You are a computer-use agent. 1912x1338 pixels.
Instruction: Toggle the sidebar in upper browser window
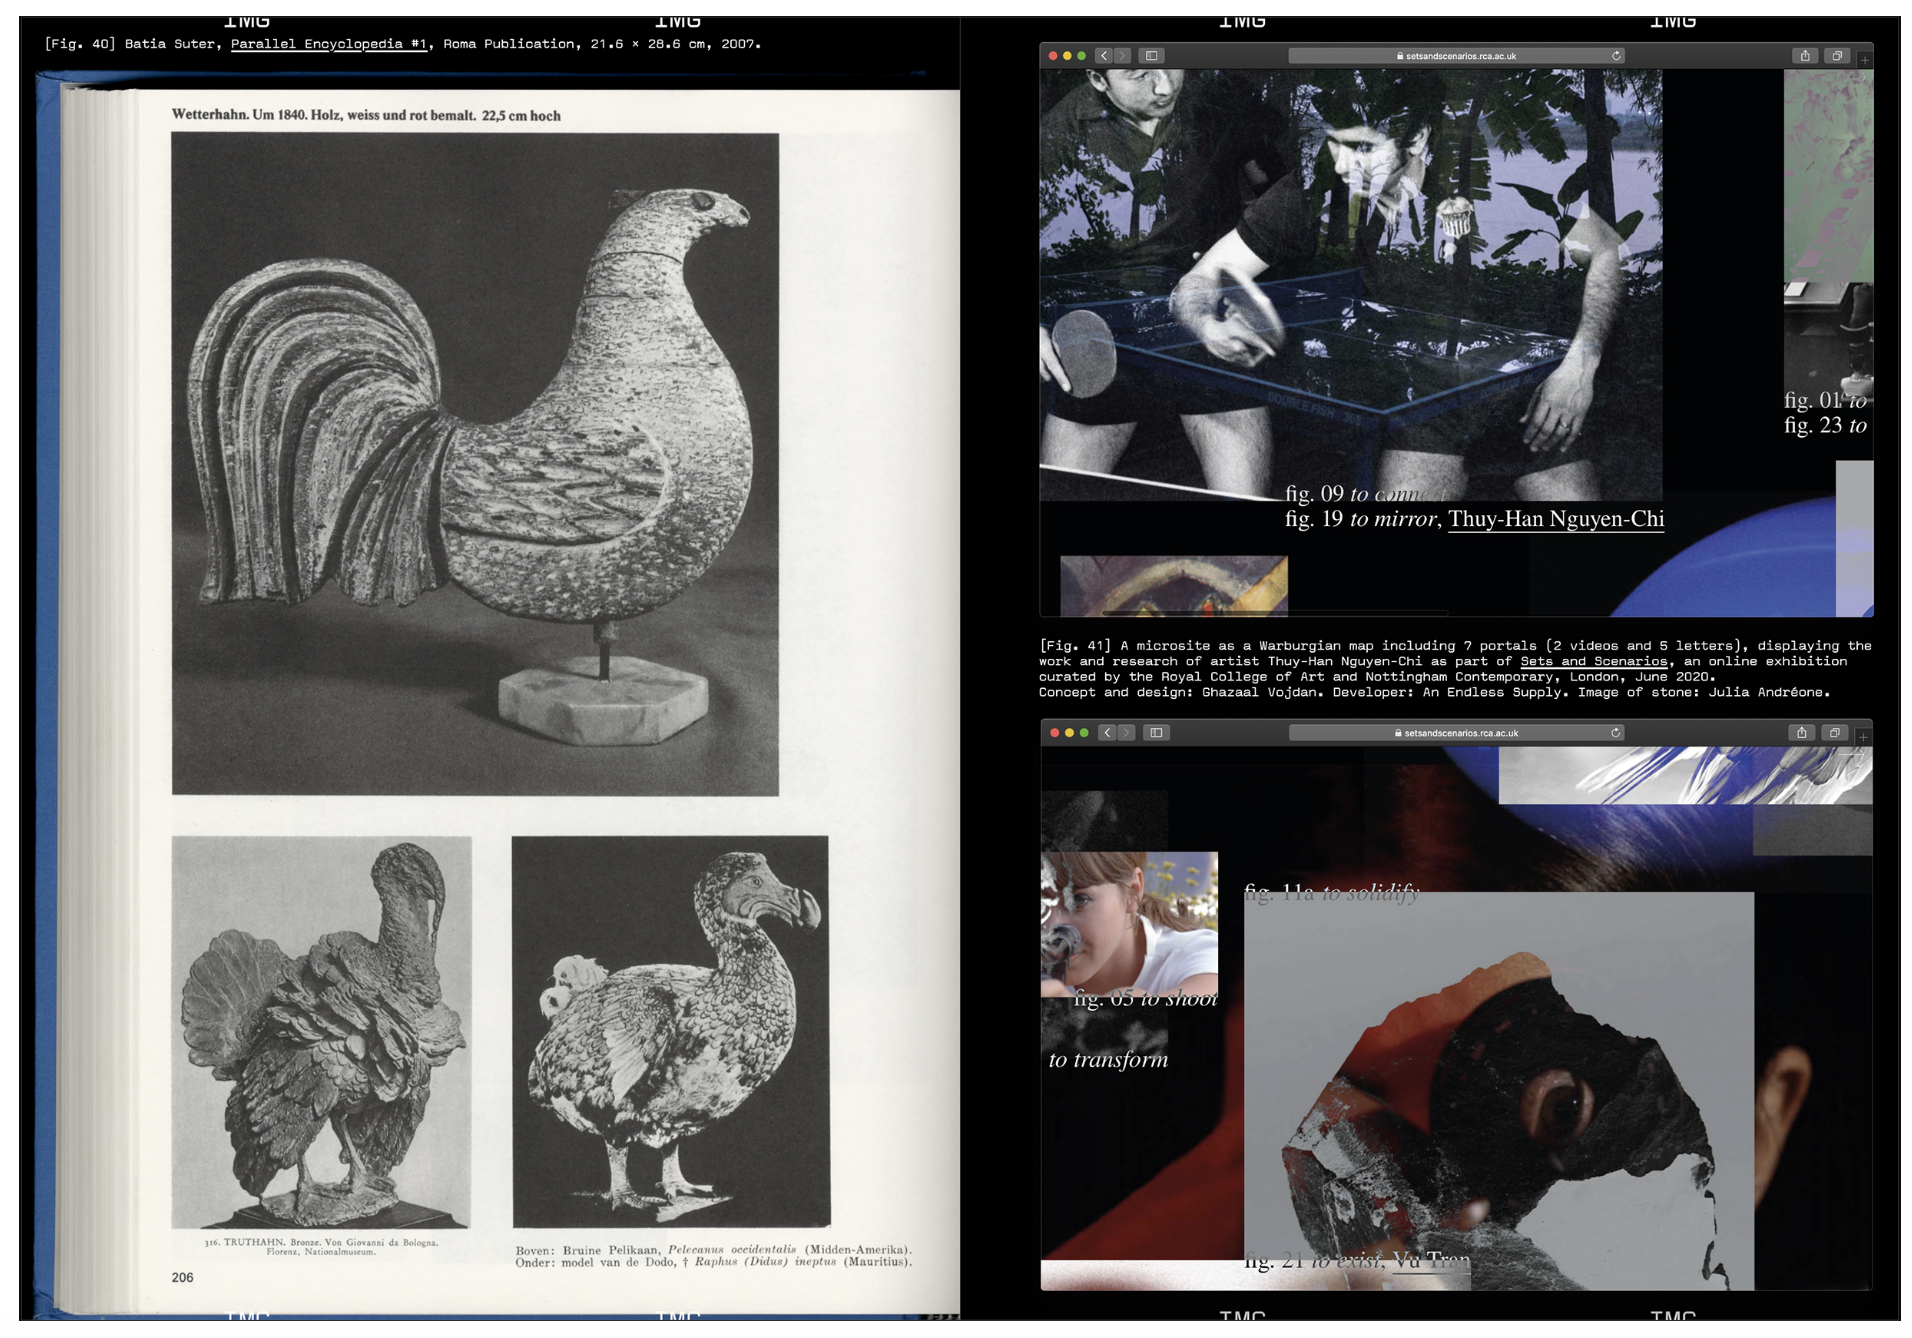coord(1152,56)
